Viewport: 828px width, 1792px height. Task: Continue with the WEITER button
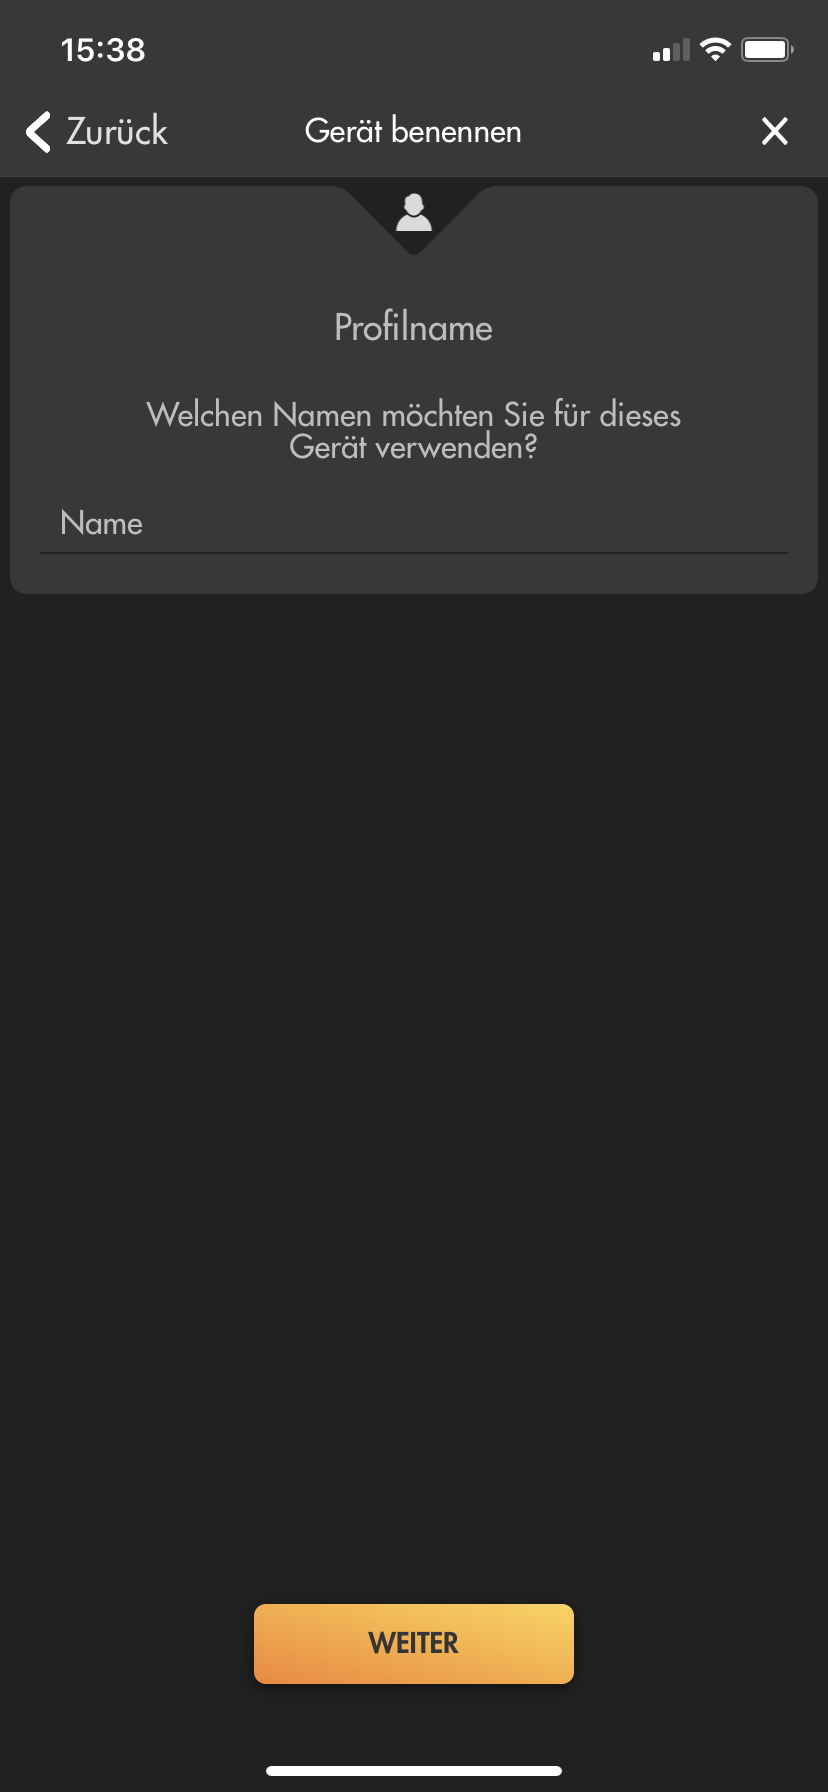pyautogui.click(x=414, y=1643)
